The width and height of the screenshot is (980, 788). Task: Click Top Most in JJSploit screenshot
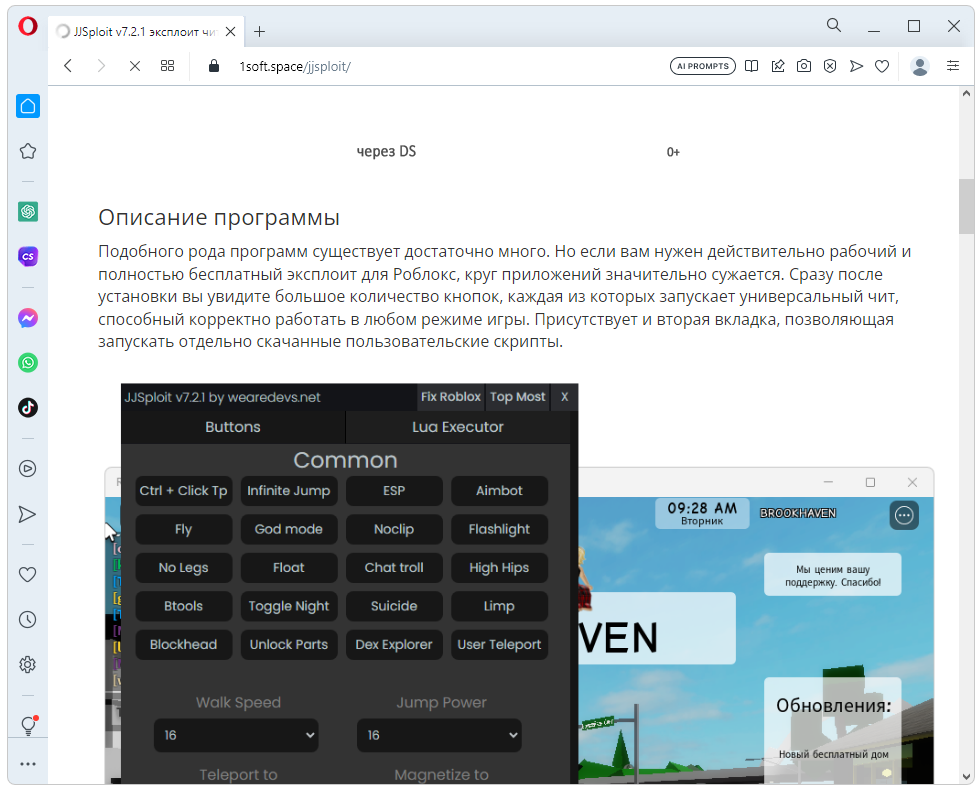518,397
